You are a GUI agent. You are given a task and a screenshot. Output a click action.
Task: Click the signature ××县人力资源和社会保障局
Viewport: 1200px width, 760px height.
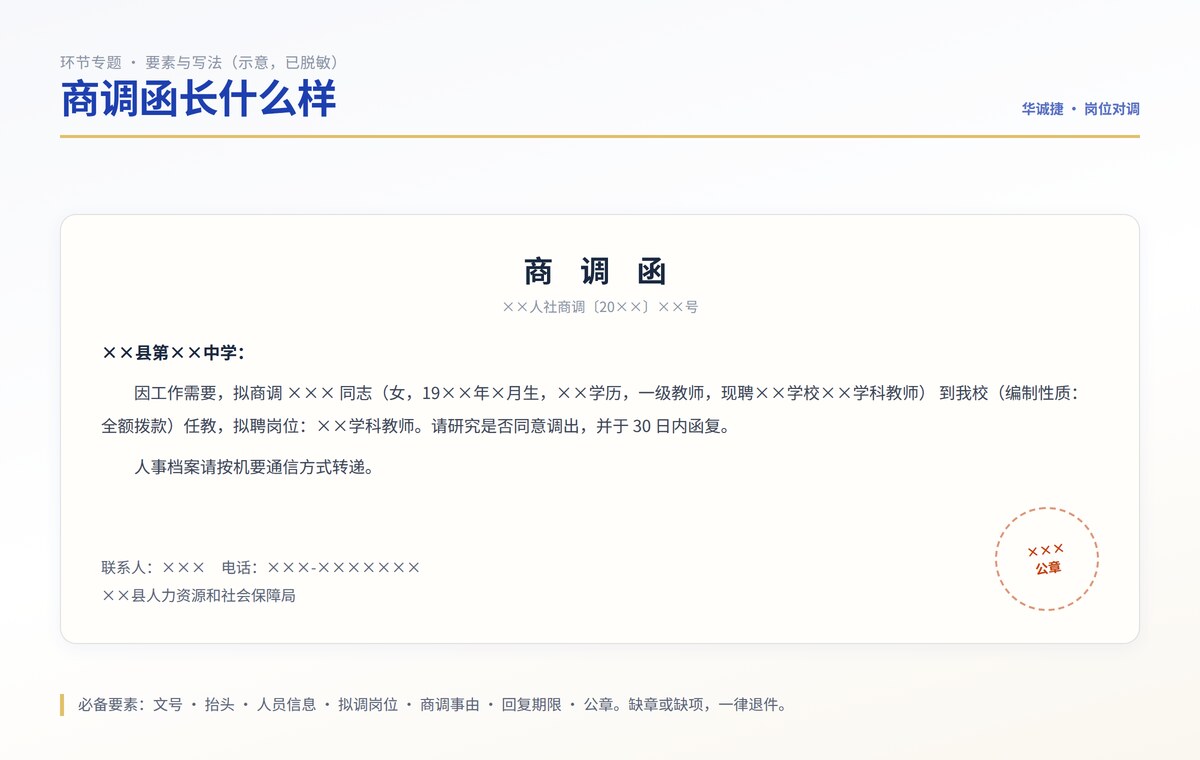point(198,596)
